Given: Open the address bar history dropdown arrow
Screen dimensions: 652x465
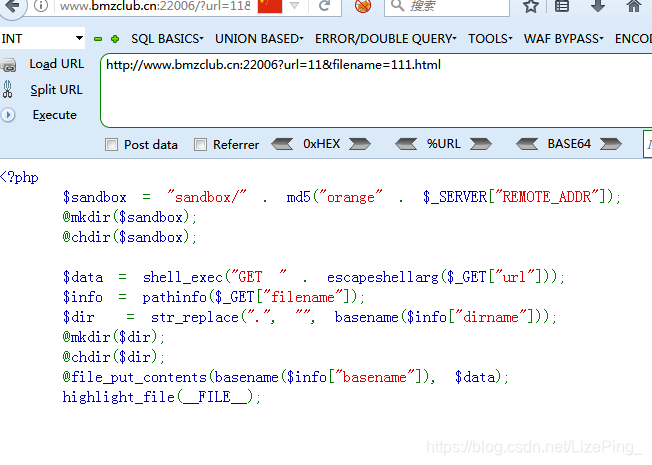Looking at the screenshot, I should pyautogui.click(x=294, y=6).
